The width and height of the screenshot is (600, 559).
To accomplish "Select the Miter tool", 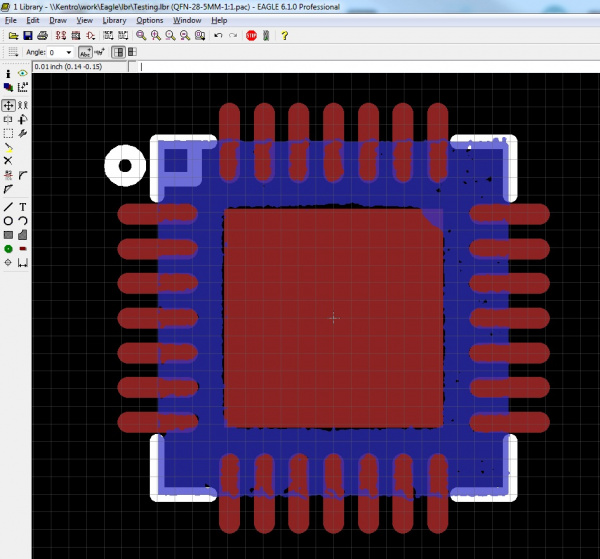I will pos(23,175).
